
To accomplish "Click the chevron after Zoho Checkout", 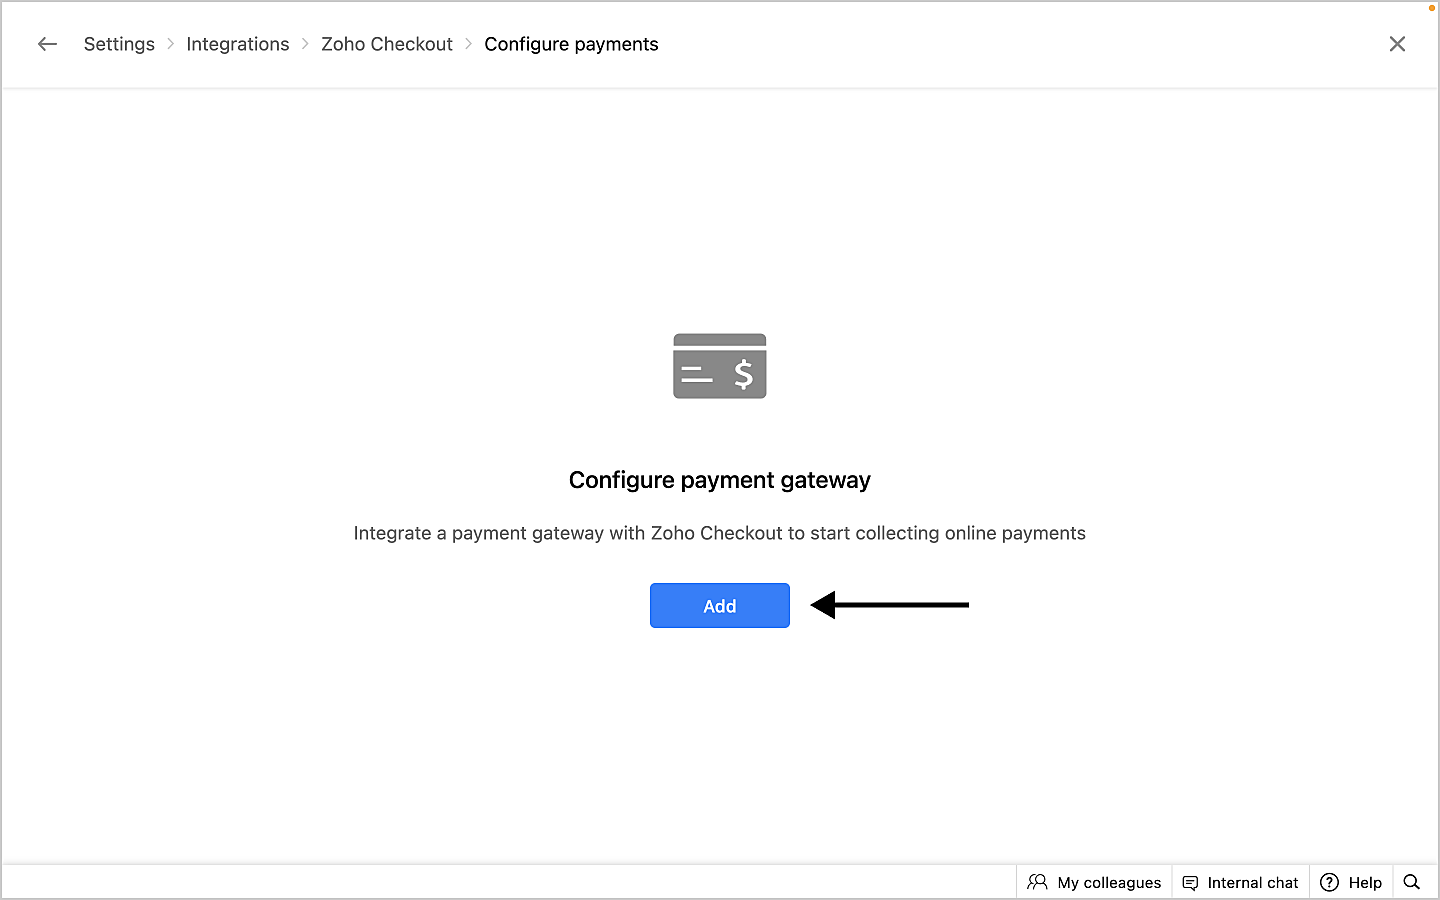I will pos(468,44).
